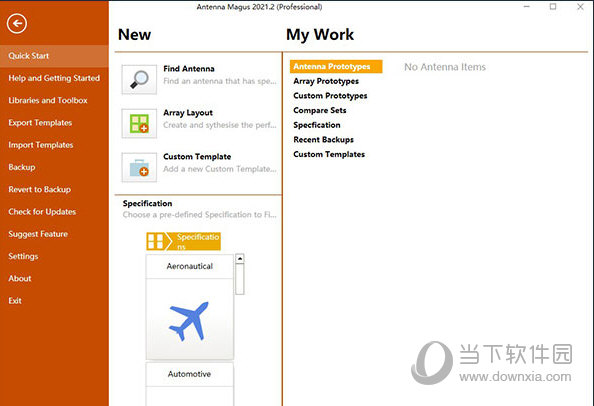The height and width of the screenshot is (406, 594).
Task: Open Specfication under My Work
Action: 317,125
